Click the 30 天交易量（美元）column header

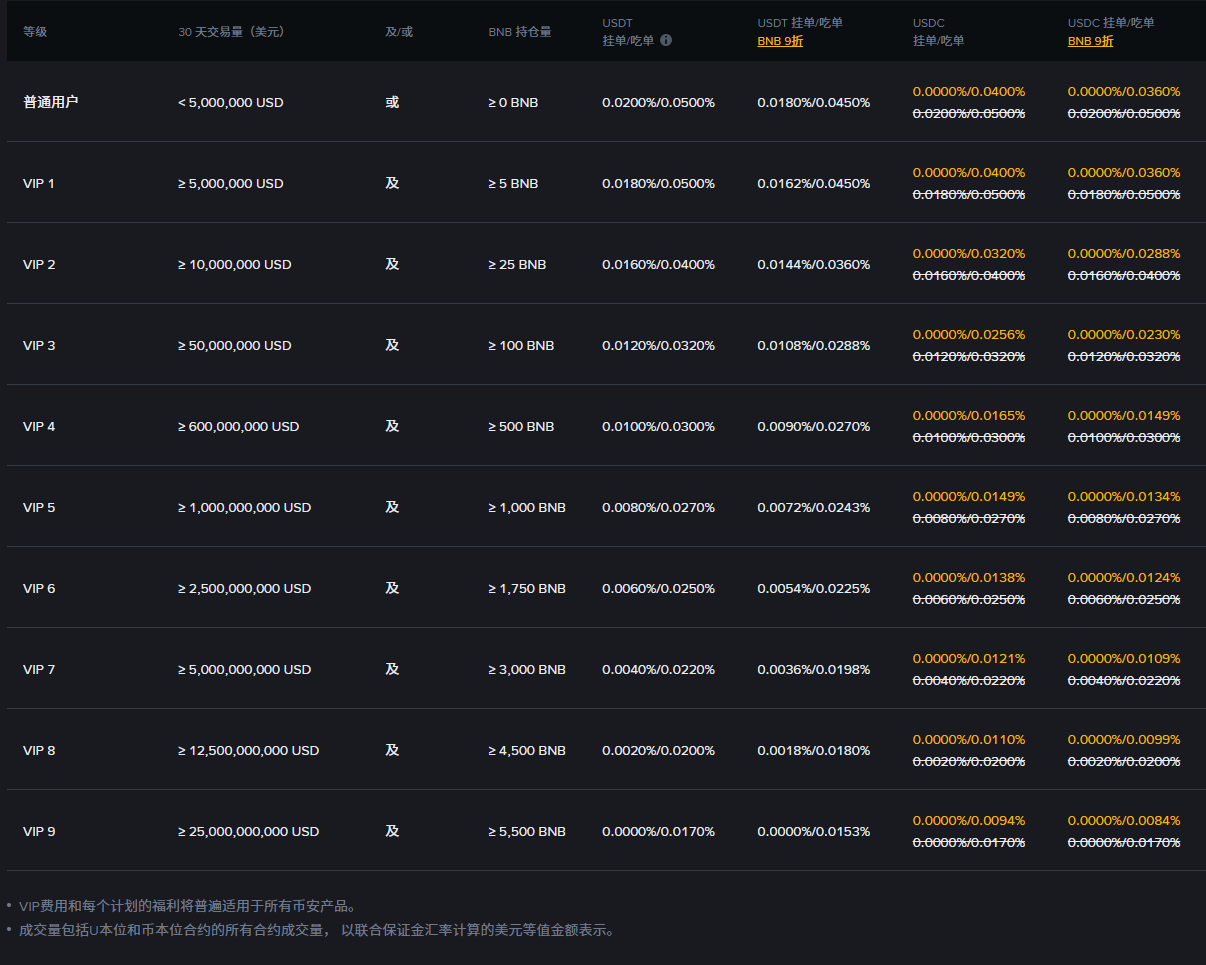point(232,31)
